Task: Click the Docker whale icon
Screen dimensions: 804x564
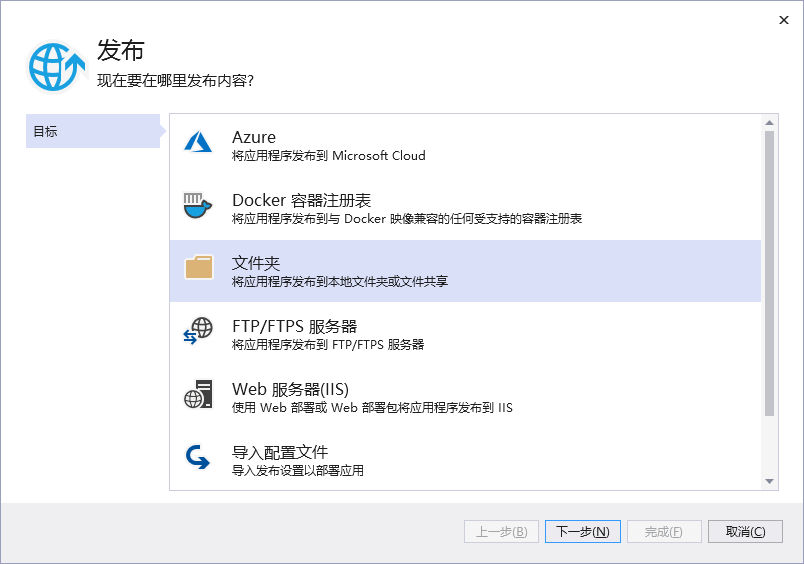Action: pyautogui.click(x=198, y=206)
